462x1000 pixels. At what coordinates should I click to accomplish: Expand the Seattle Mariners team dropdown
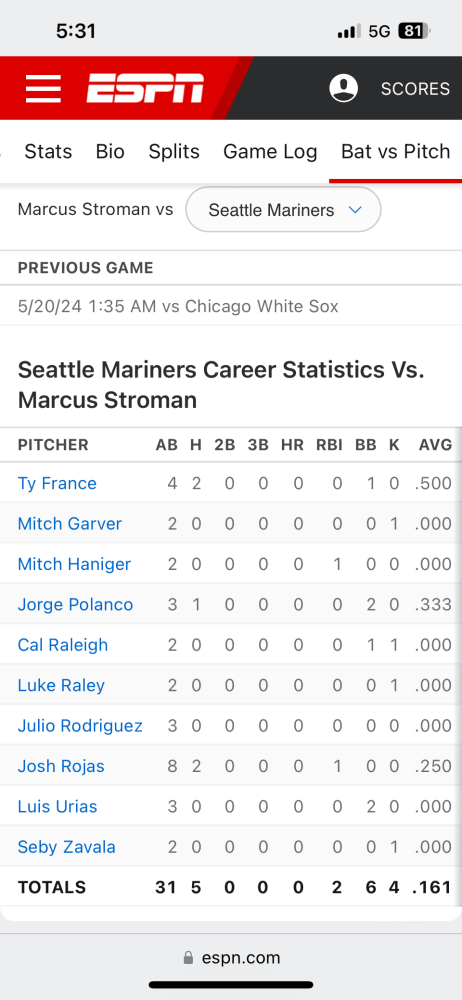[x=283, y=210]
